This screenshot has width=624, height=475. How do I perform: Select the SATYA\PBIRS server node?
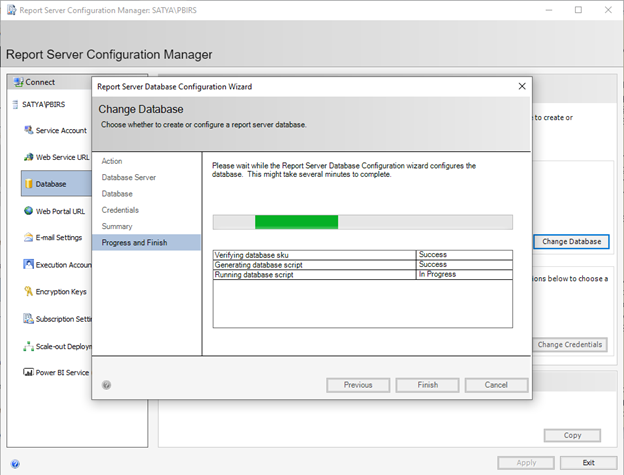(x=37, y=104)
